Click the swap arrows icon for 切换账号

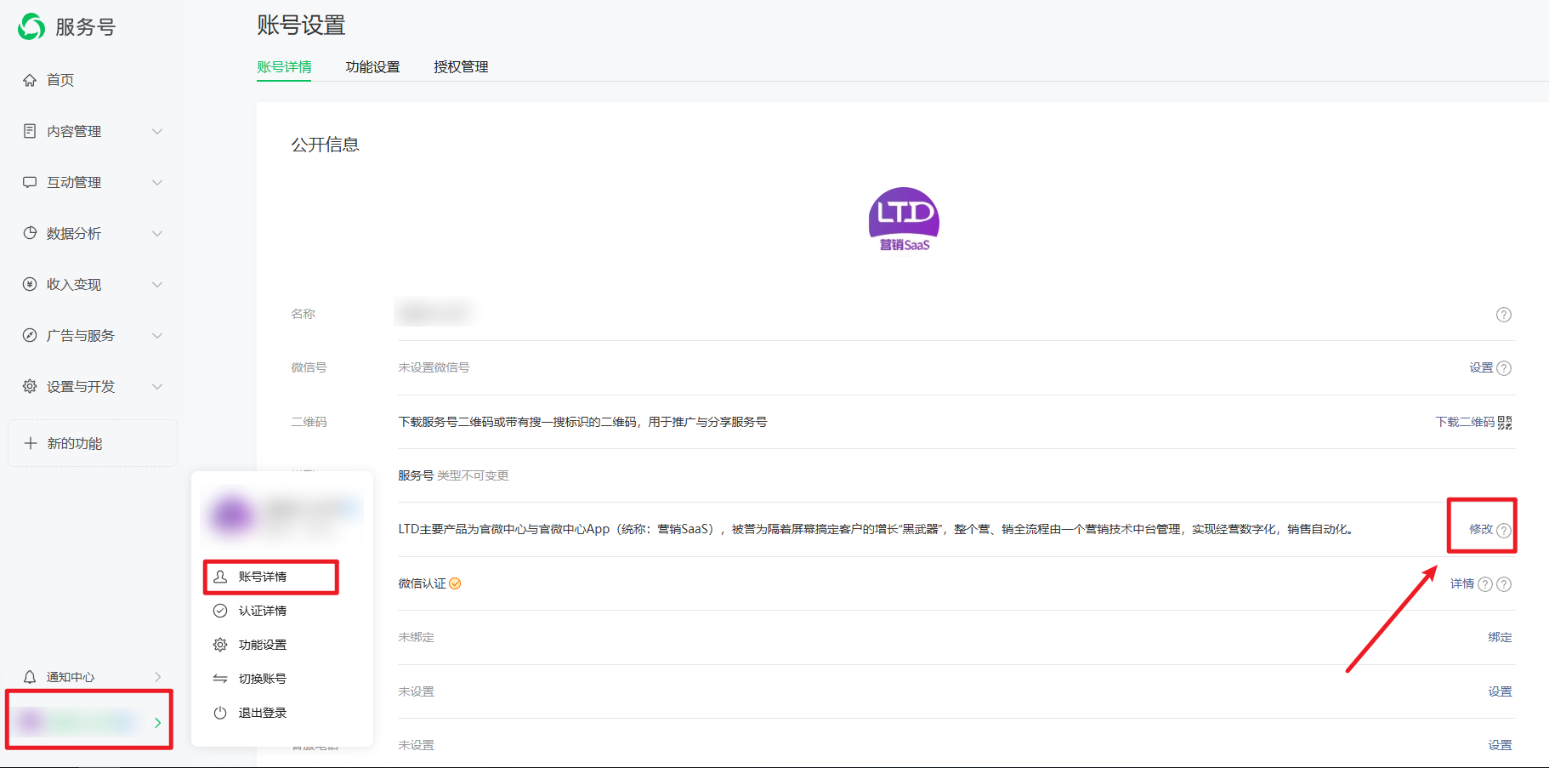pos(220,679)
